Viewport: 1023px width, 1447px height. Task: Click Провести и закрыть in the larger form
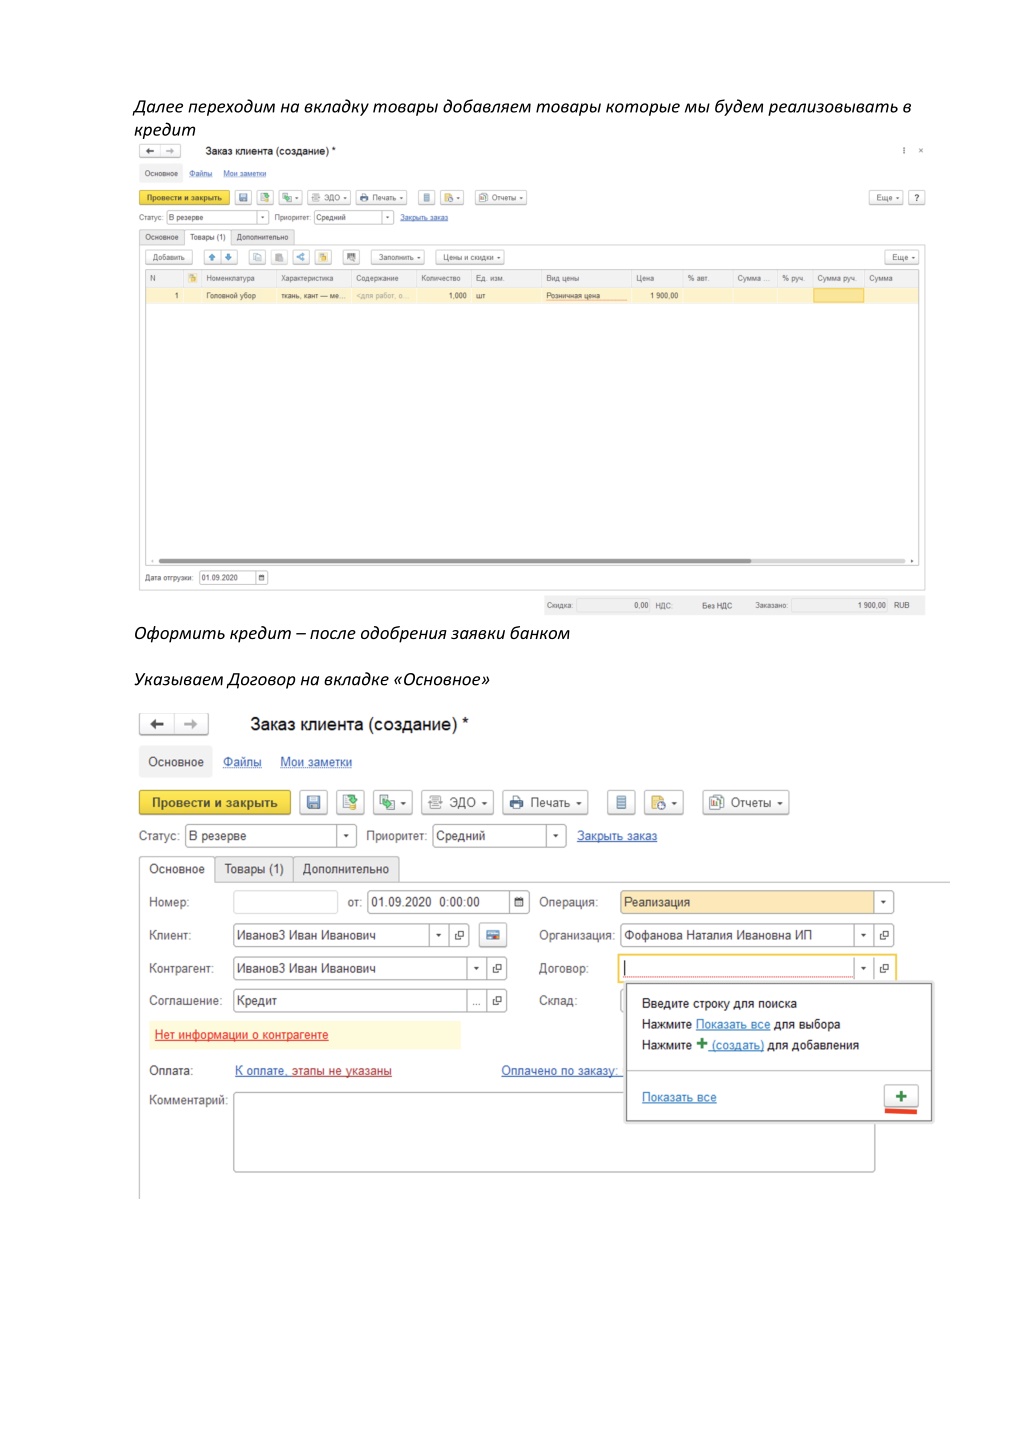coord(215,802)
